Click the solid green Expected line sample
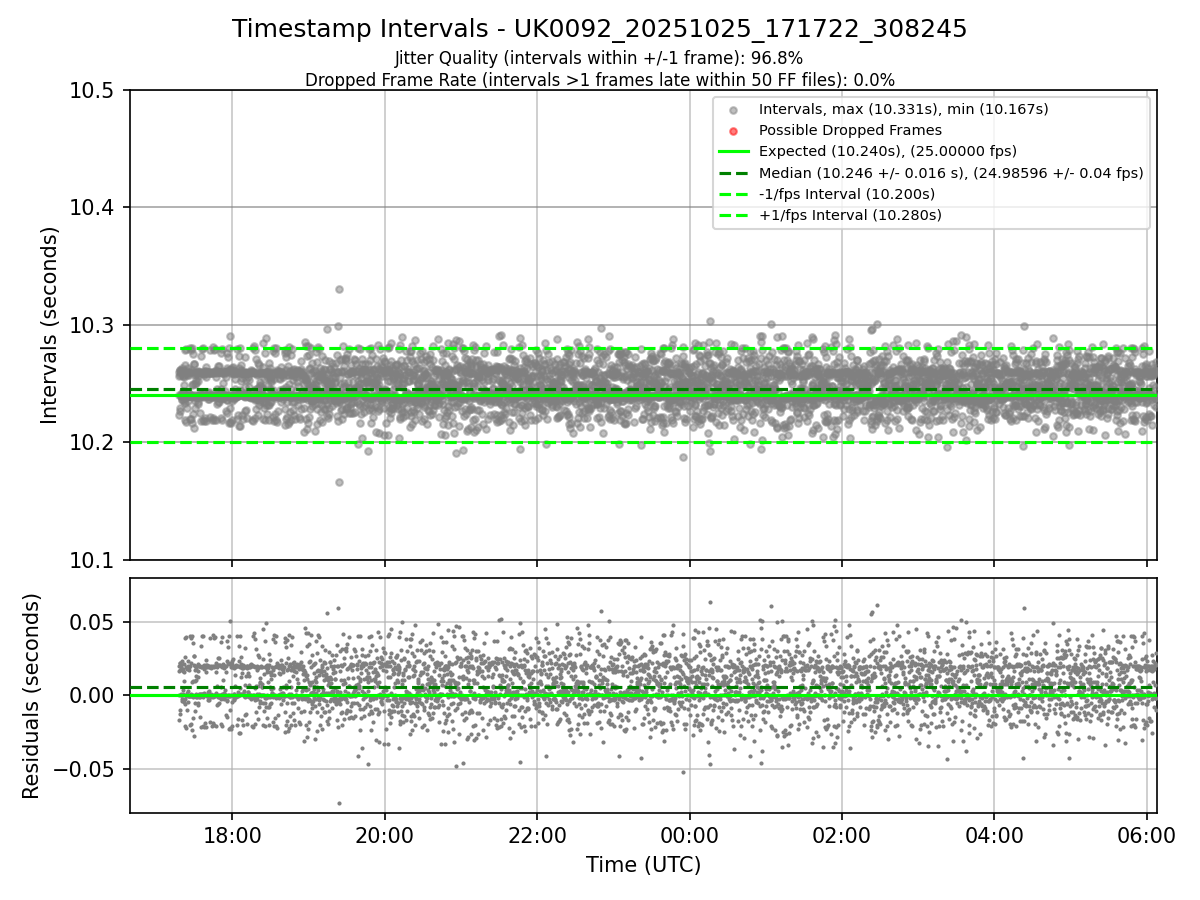Viewport: 1200px width, 900px height. 733,152
